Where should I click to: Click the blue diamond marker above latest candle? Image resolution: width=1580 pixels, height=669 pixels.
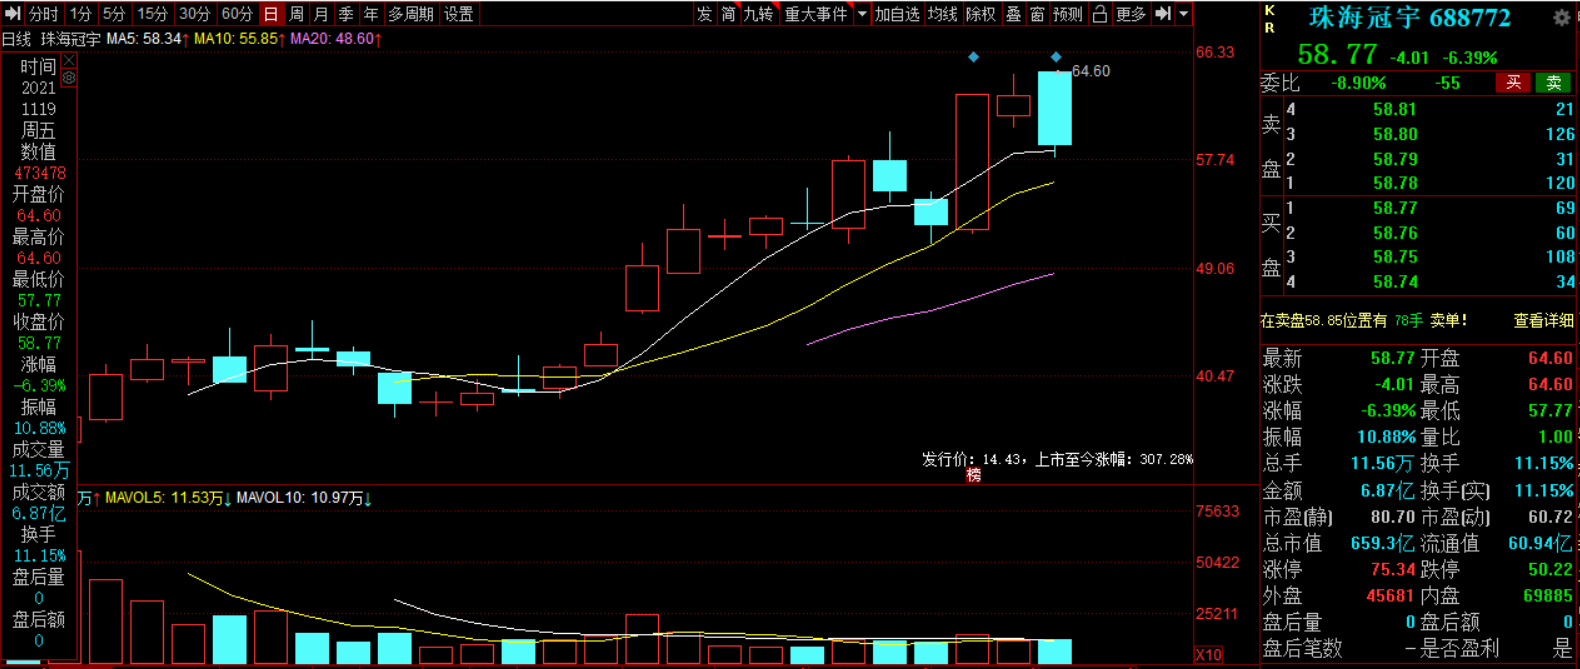[1056, 57]
